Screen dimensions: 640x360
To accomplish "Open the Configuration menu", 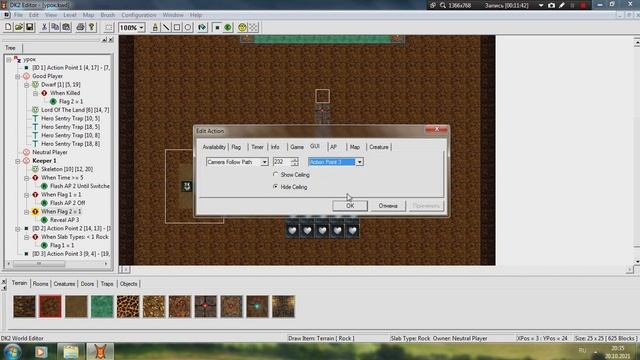I will click(138, 15).
